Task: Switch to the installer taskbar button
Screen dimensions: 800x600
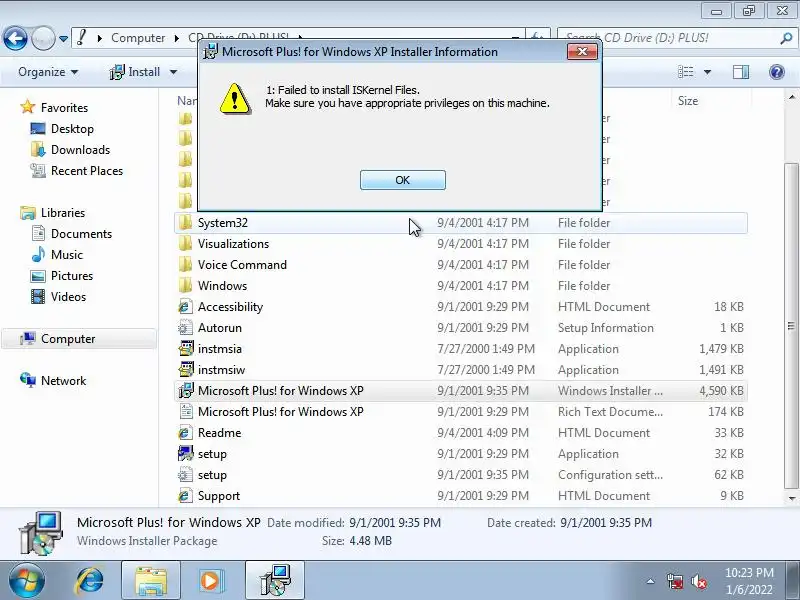Action: [x=275, y=581]
